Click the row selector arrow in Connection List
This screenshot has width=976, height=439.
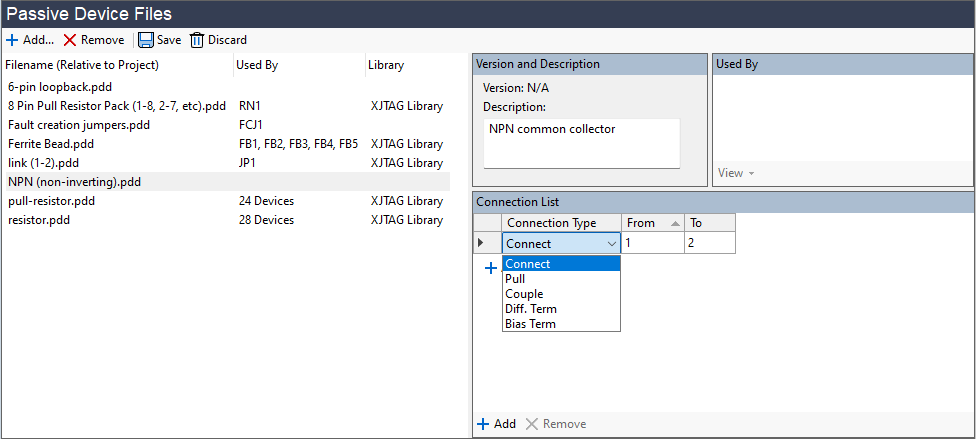click(482, 243)
